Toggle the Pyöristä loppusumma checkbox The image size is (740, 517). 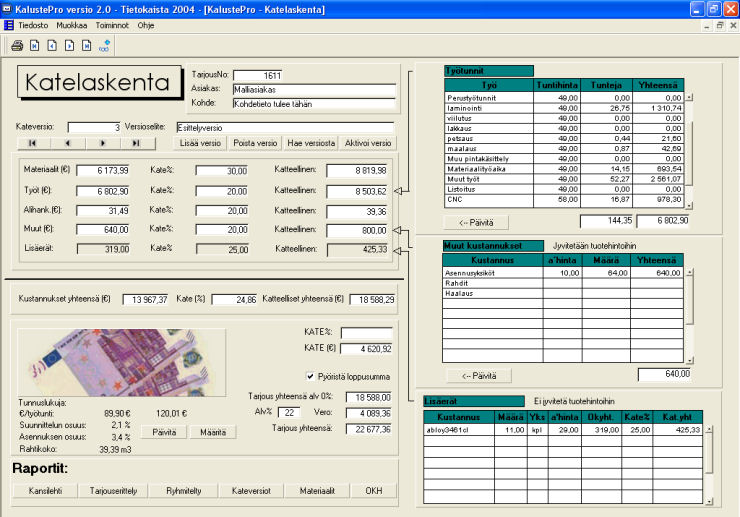310,377
